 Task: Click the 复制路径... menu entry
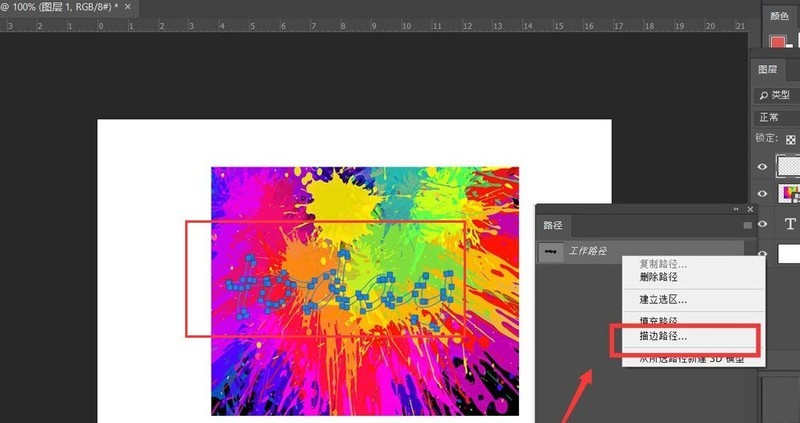(663, 265)
